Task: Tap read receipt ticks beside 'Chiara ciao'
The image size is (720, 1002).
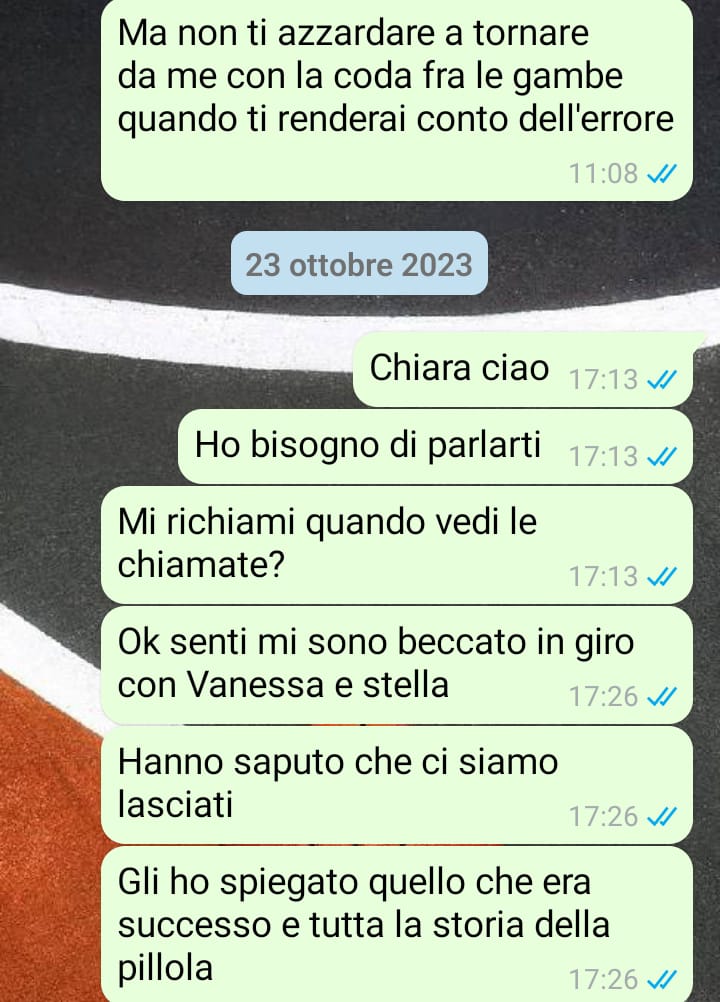Action: click(662, 380)
